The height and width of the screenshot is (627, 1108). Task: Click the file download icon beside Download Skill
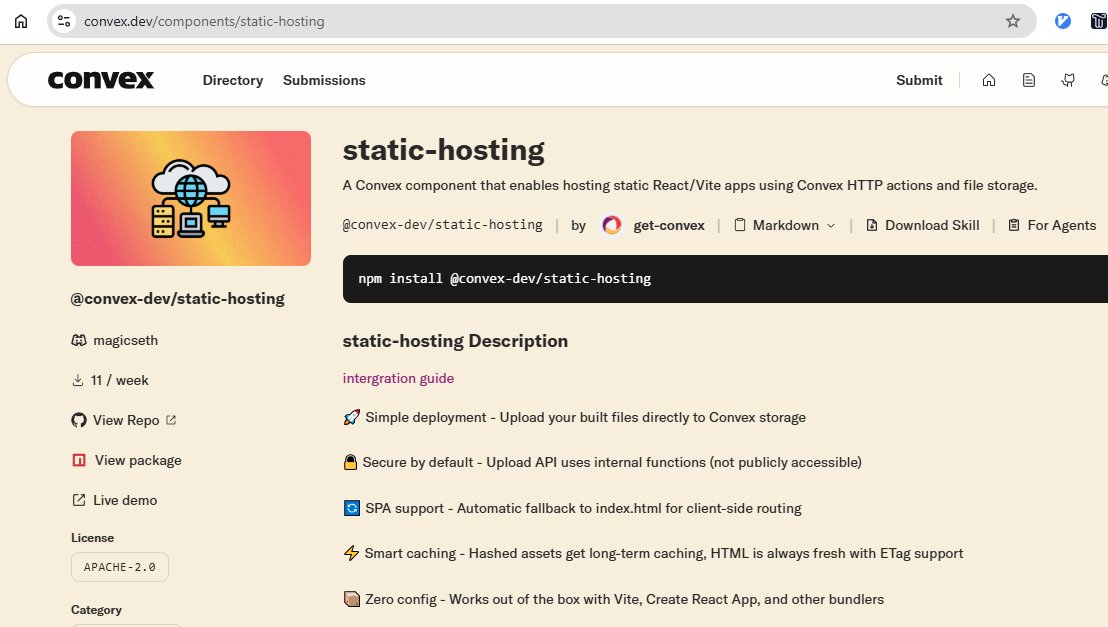872,225
